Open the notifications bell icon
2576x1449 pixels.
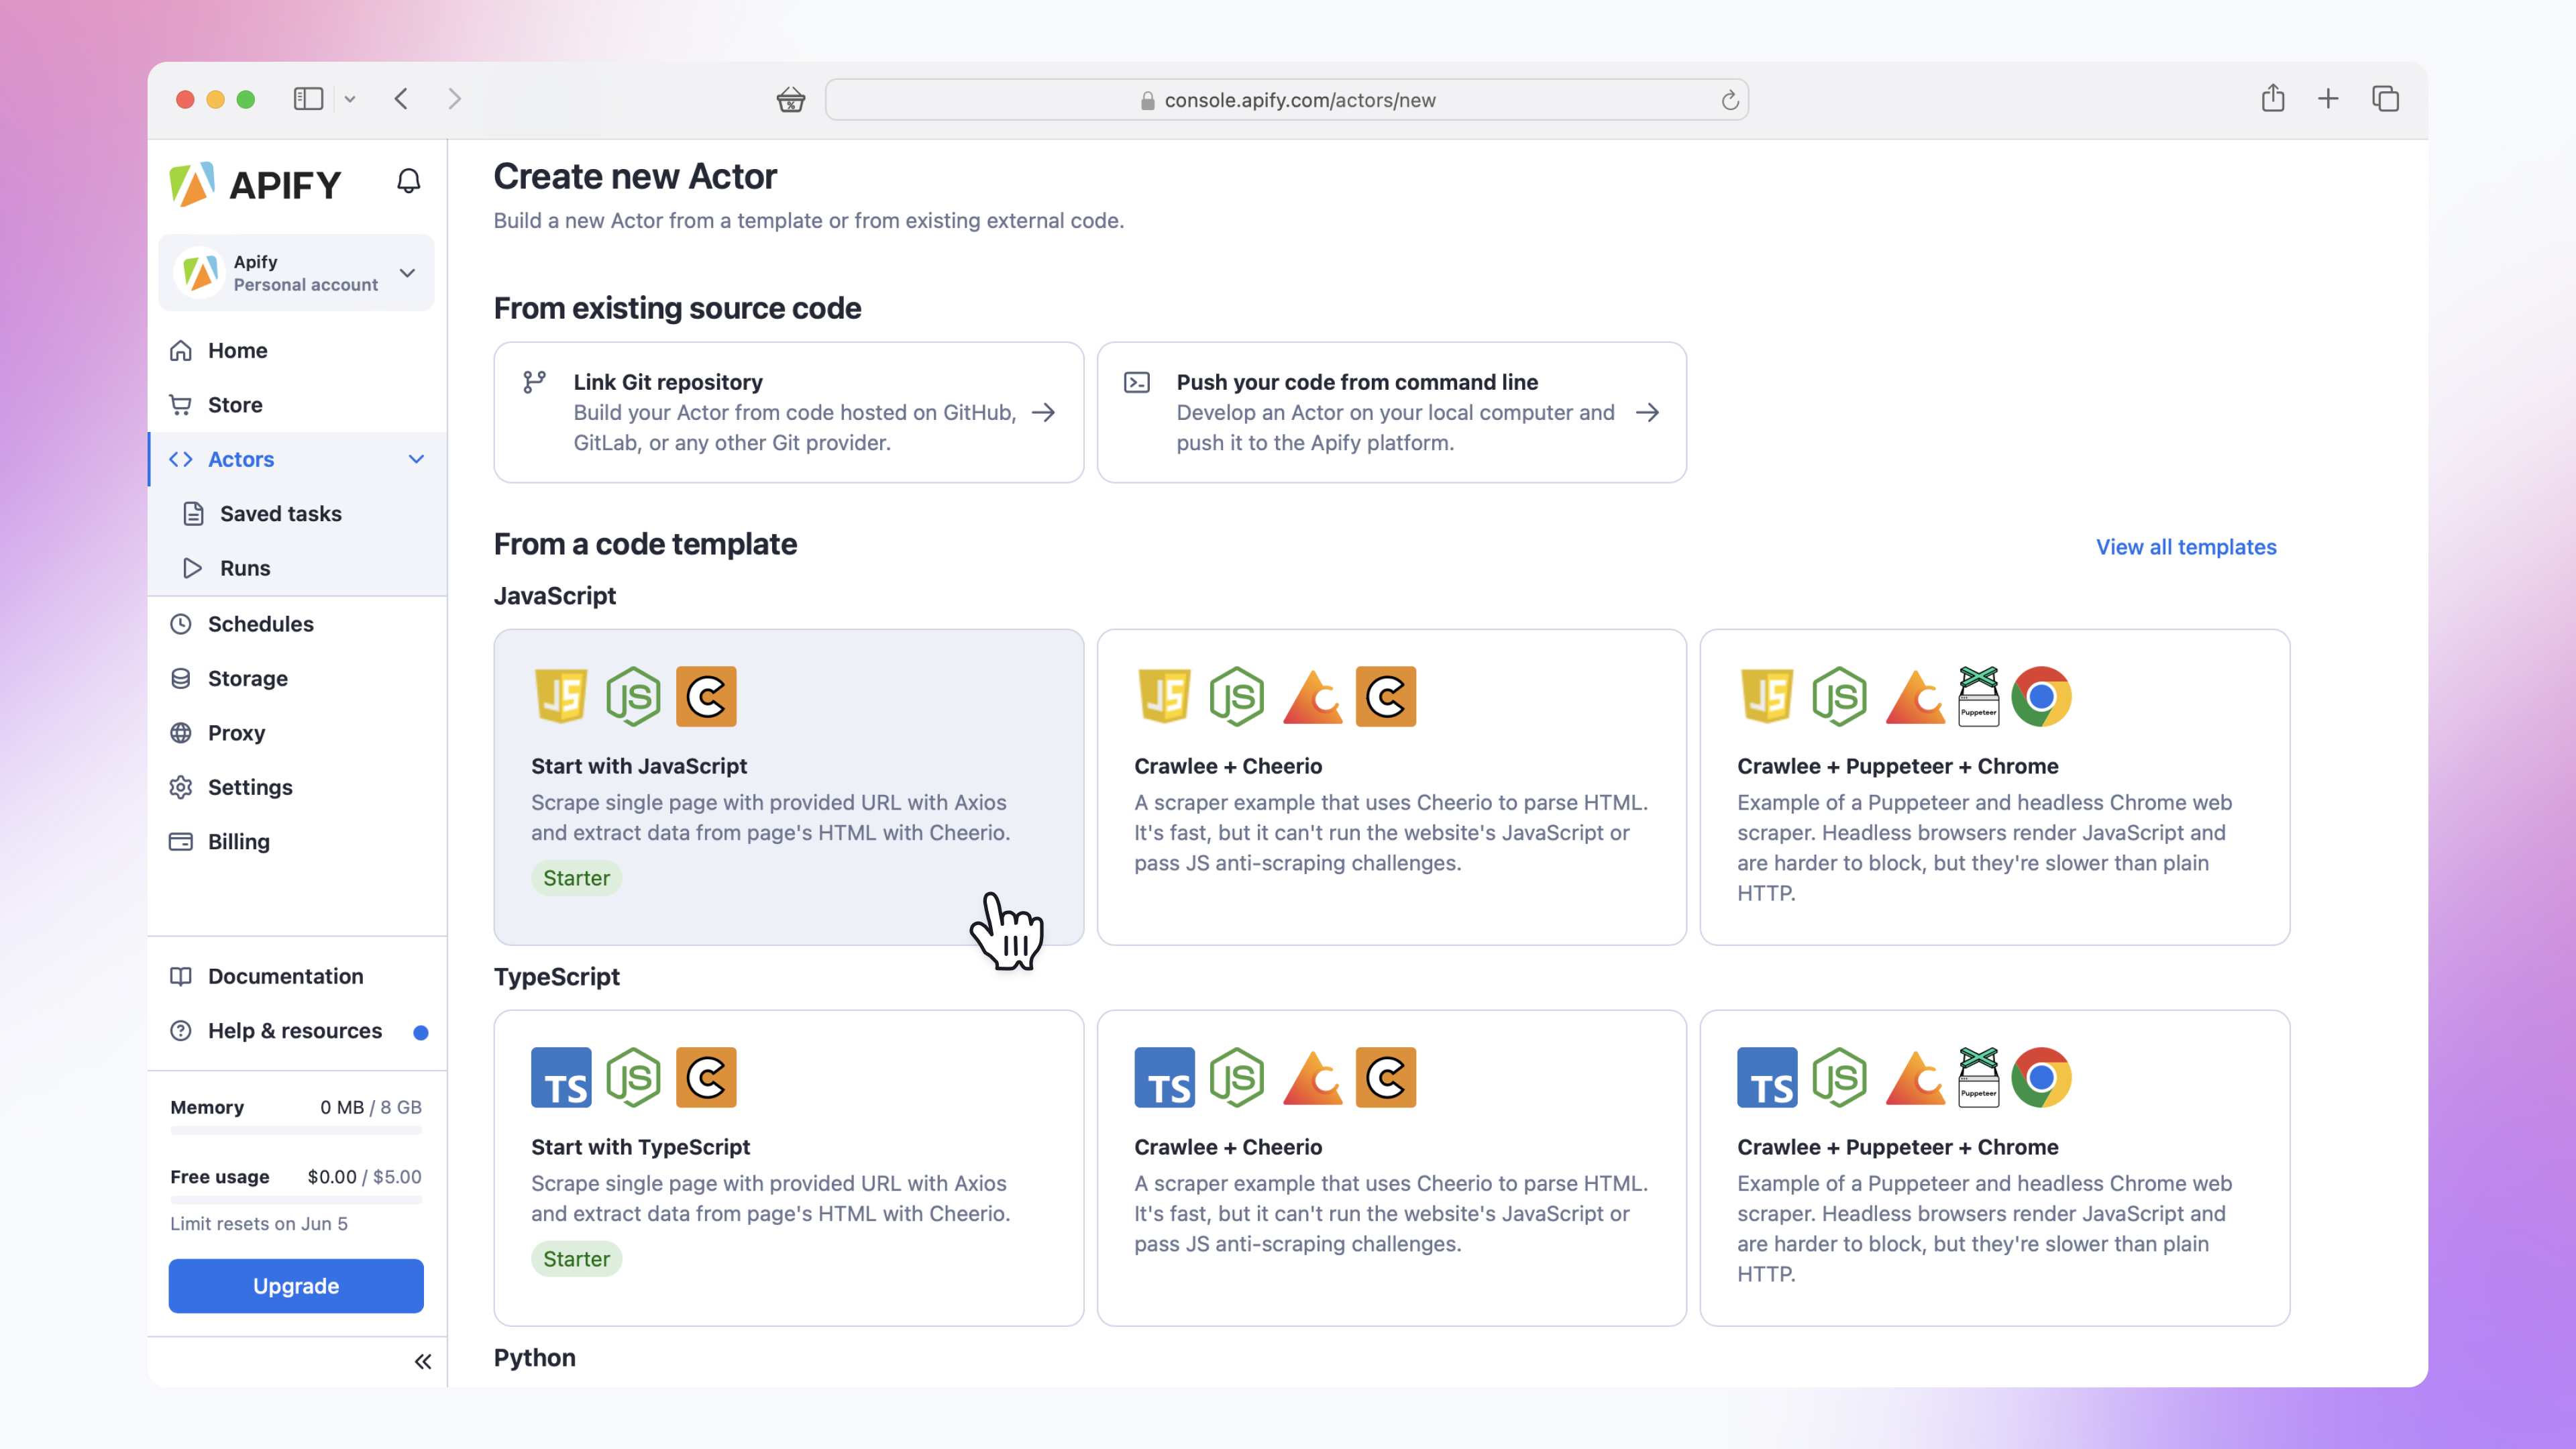[408, 182]
